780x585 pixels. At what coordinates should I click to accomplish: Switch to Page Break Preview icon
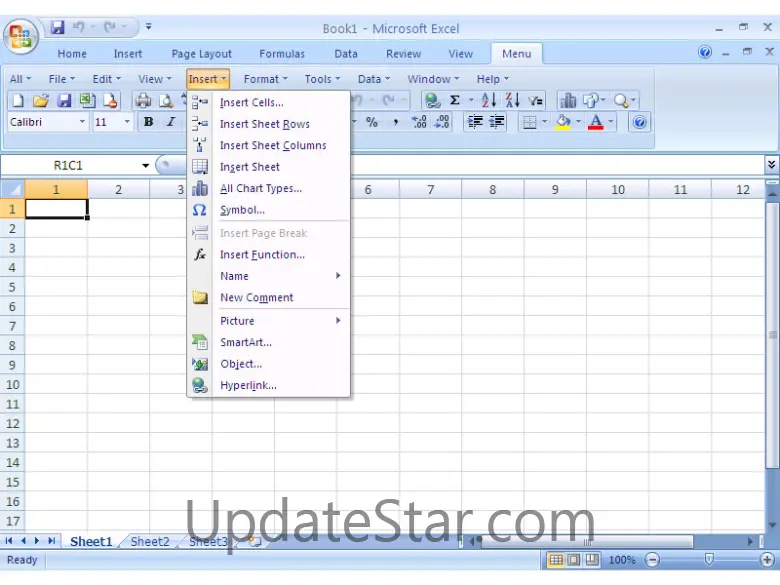592,560
